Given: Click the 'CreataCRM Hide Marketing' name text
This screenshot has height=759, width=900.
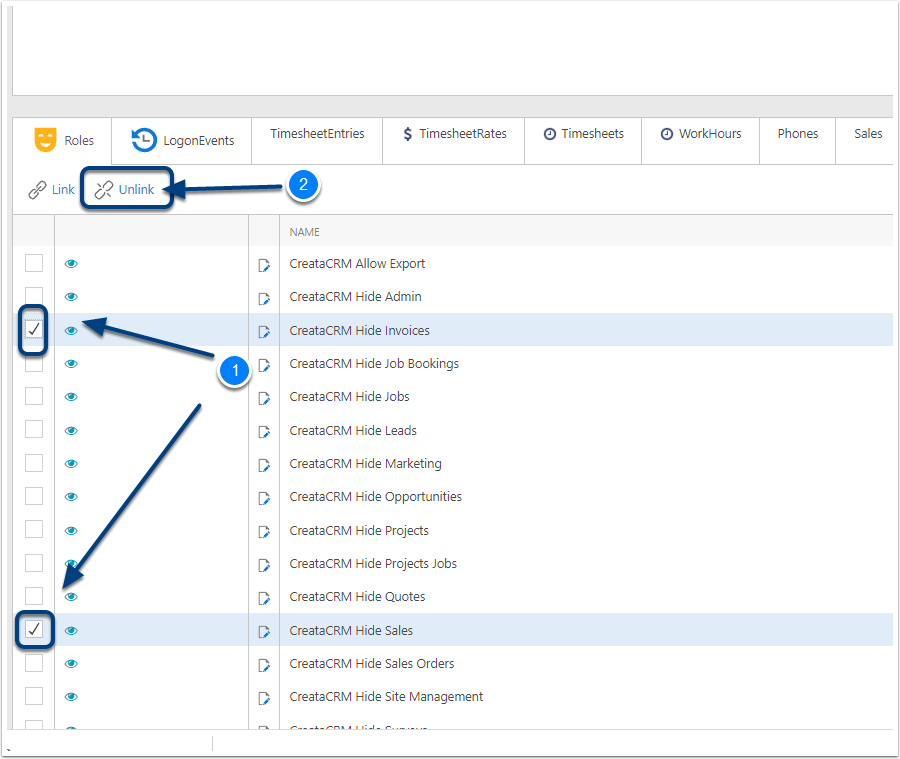Looking at the screenshot, I should (x=366, y=464).
